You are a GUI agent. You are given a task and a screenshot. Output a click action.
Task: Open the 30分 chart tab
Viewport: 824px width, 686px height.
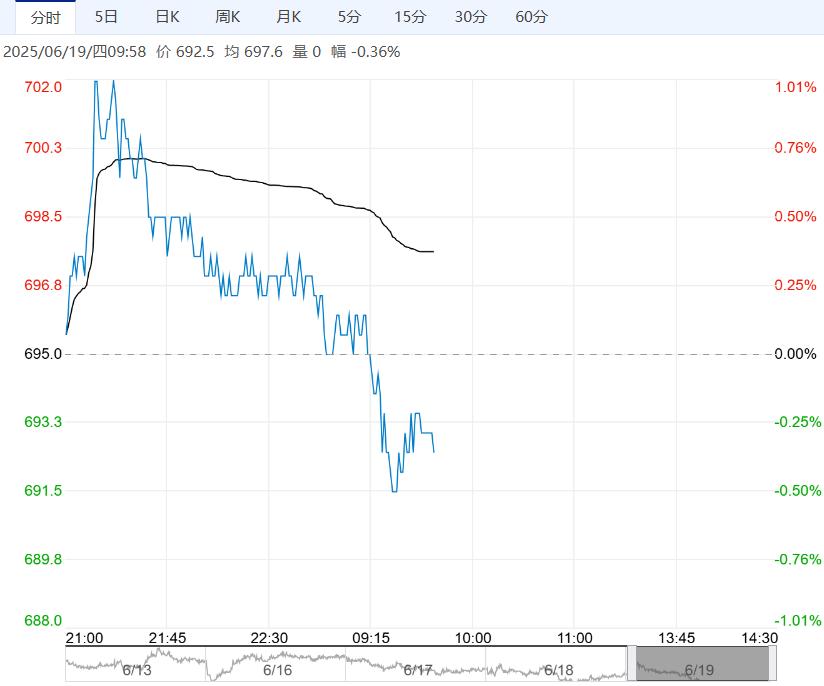coord(471,17)
